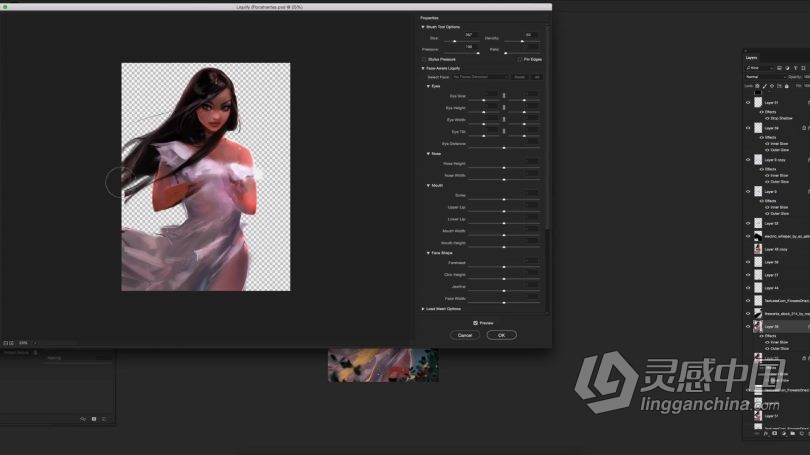
Task: Enable the Pin Edges checkbox
Action: pyautogui.click(x=520, y=59)
